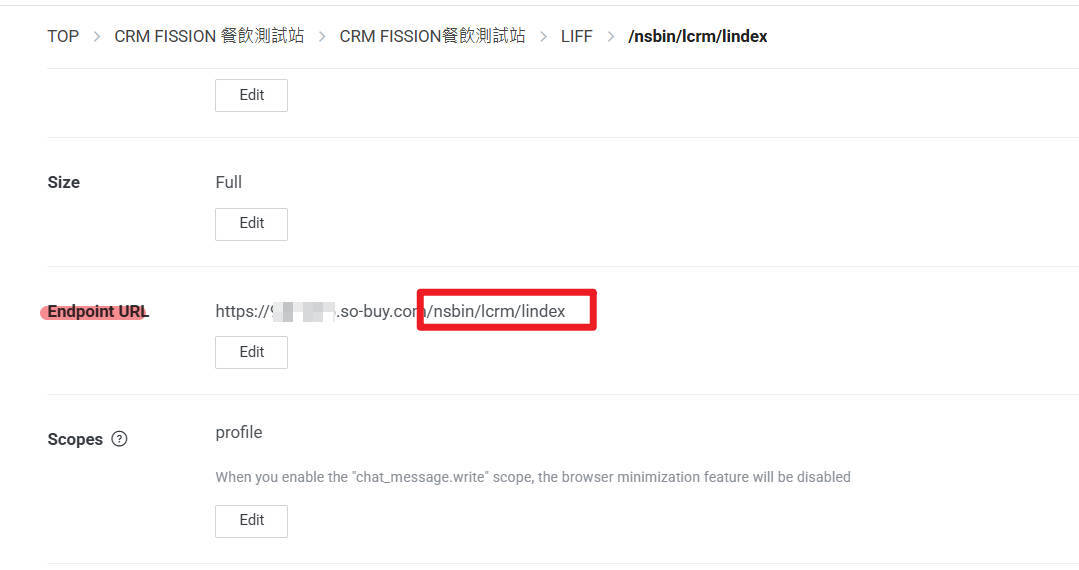This screenshot has height=570, width=1079.
Task: Edit the Scopes setting
Action: coord(251,520)
